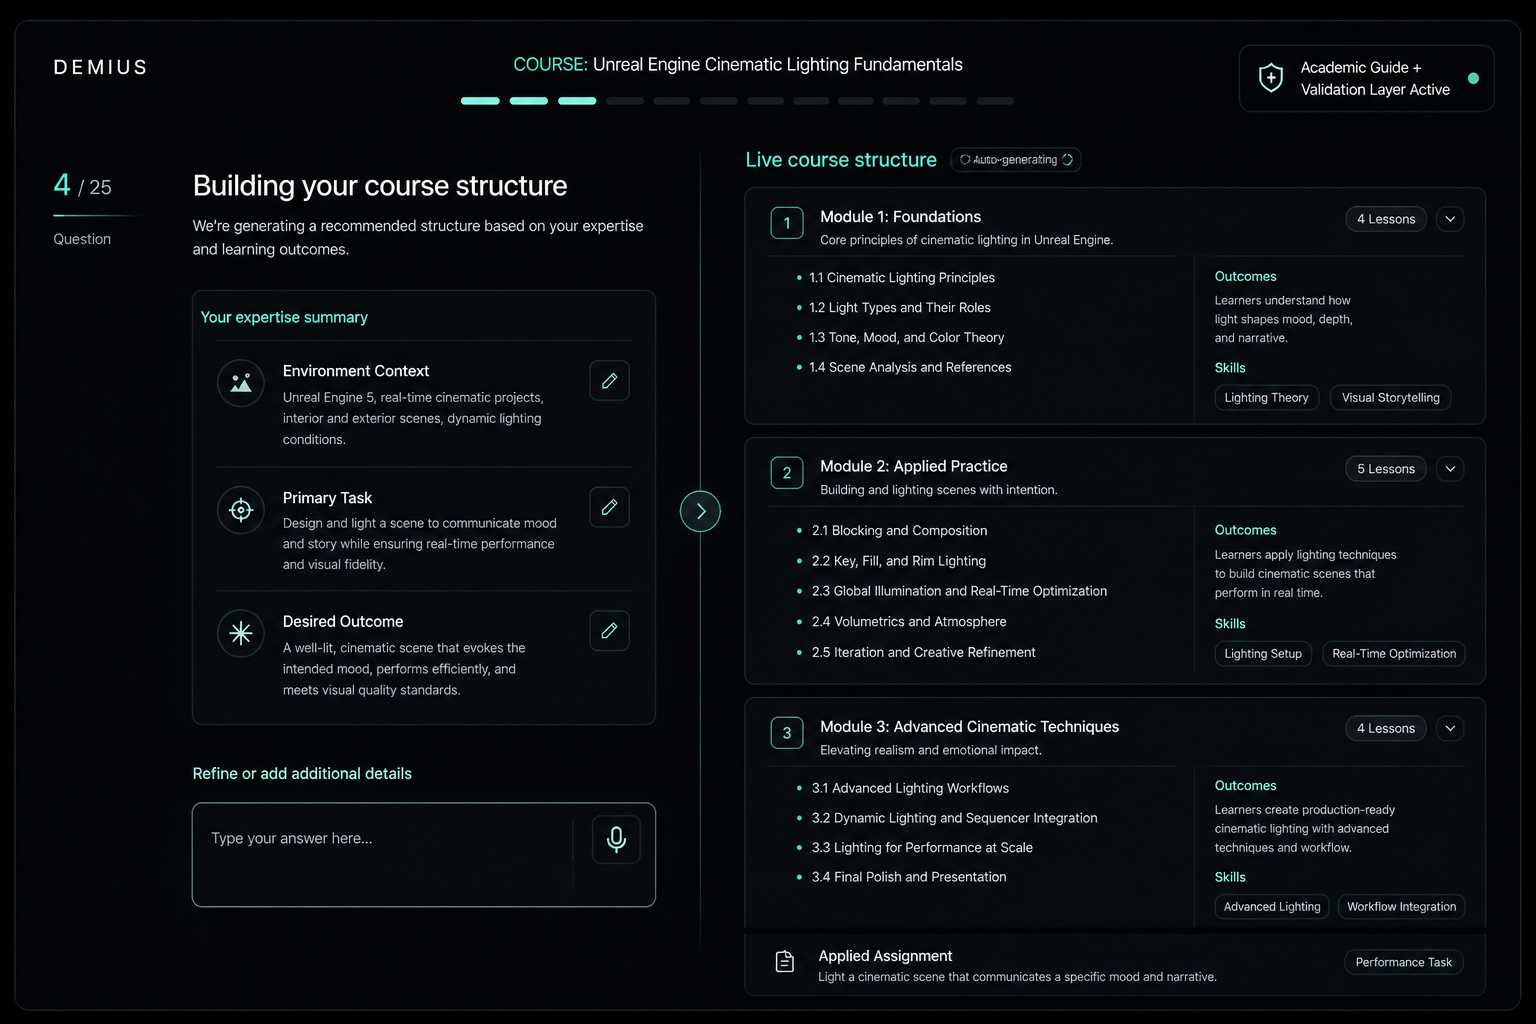Click the 'Module 1: Foundations' title
This screenshot has height=1024, width=1536.
900,217
